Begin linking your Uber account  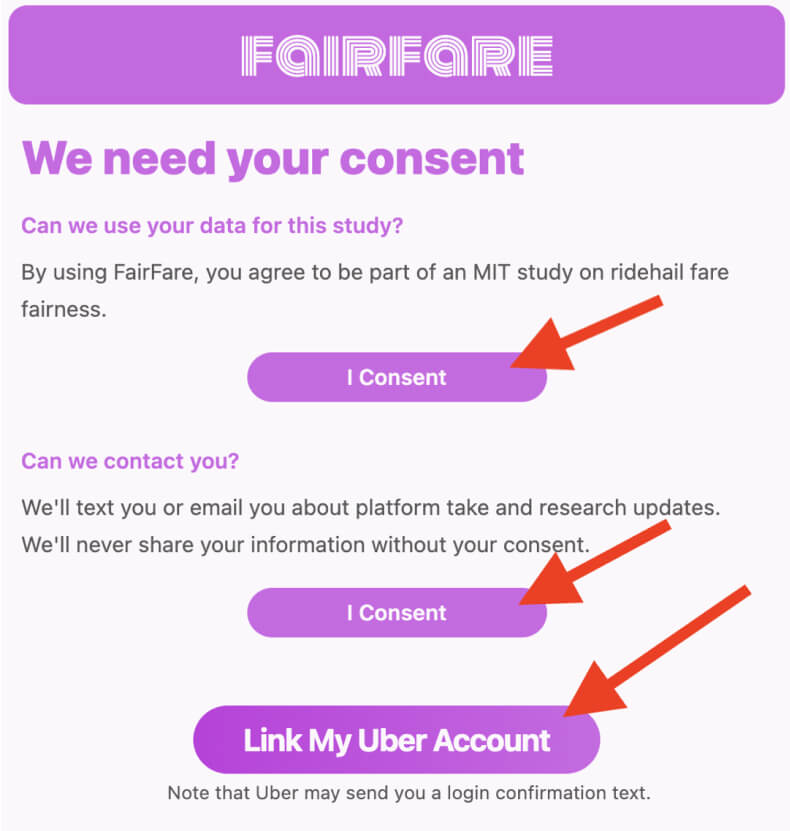click(395, 740)
